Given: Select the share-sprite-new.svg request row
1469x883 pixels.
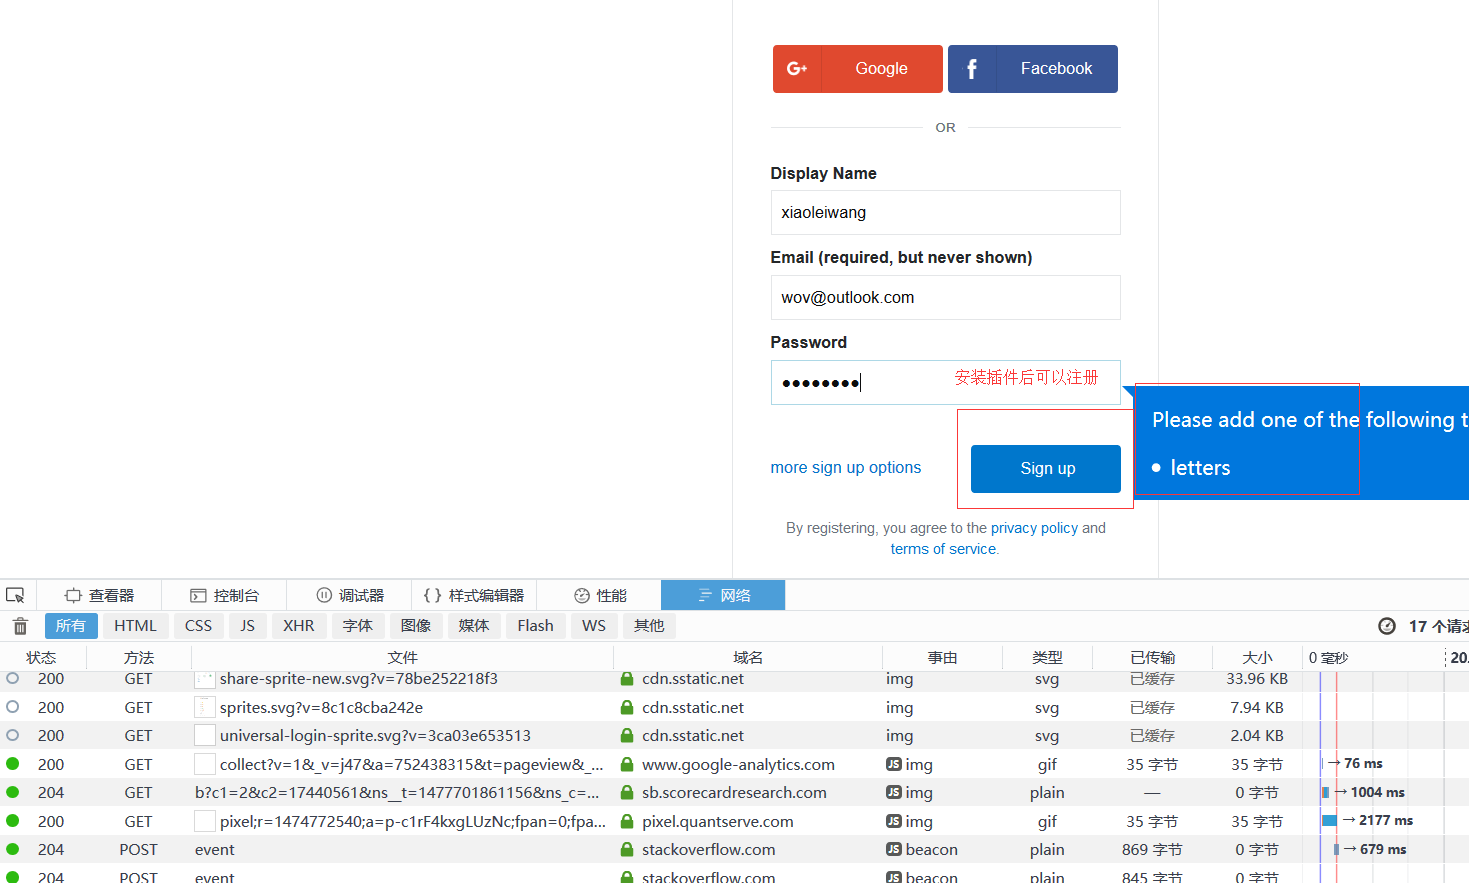Looking at the screenshot, I should tap(734, 679).
